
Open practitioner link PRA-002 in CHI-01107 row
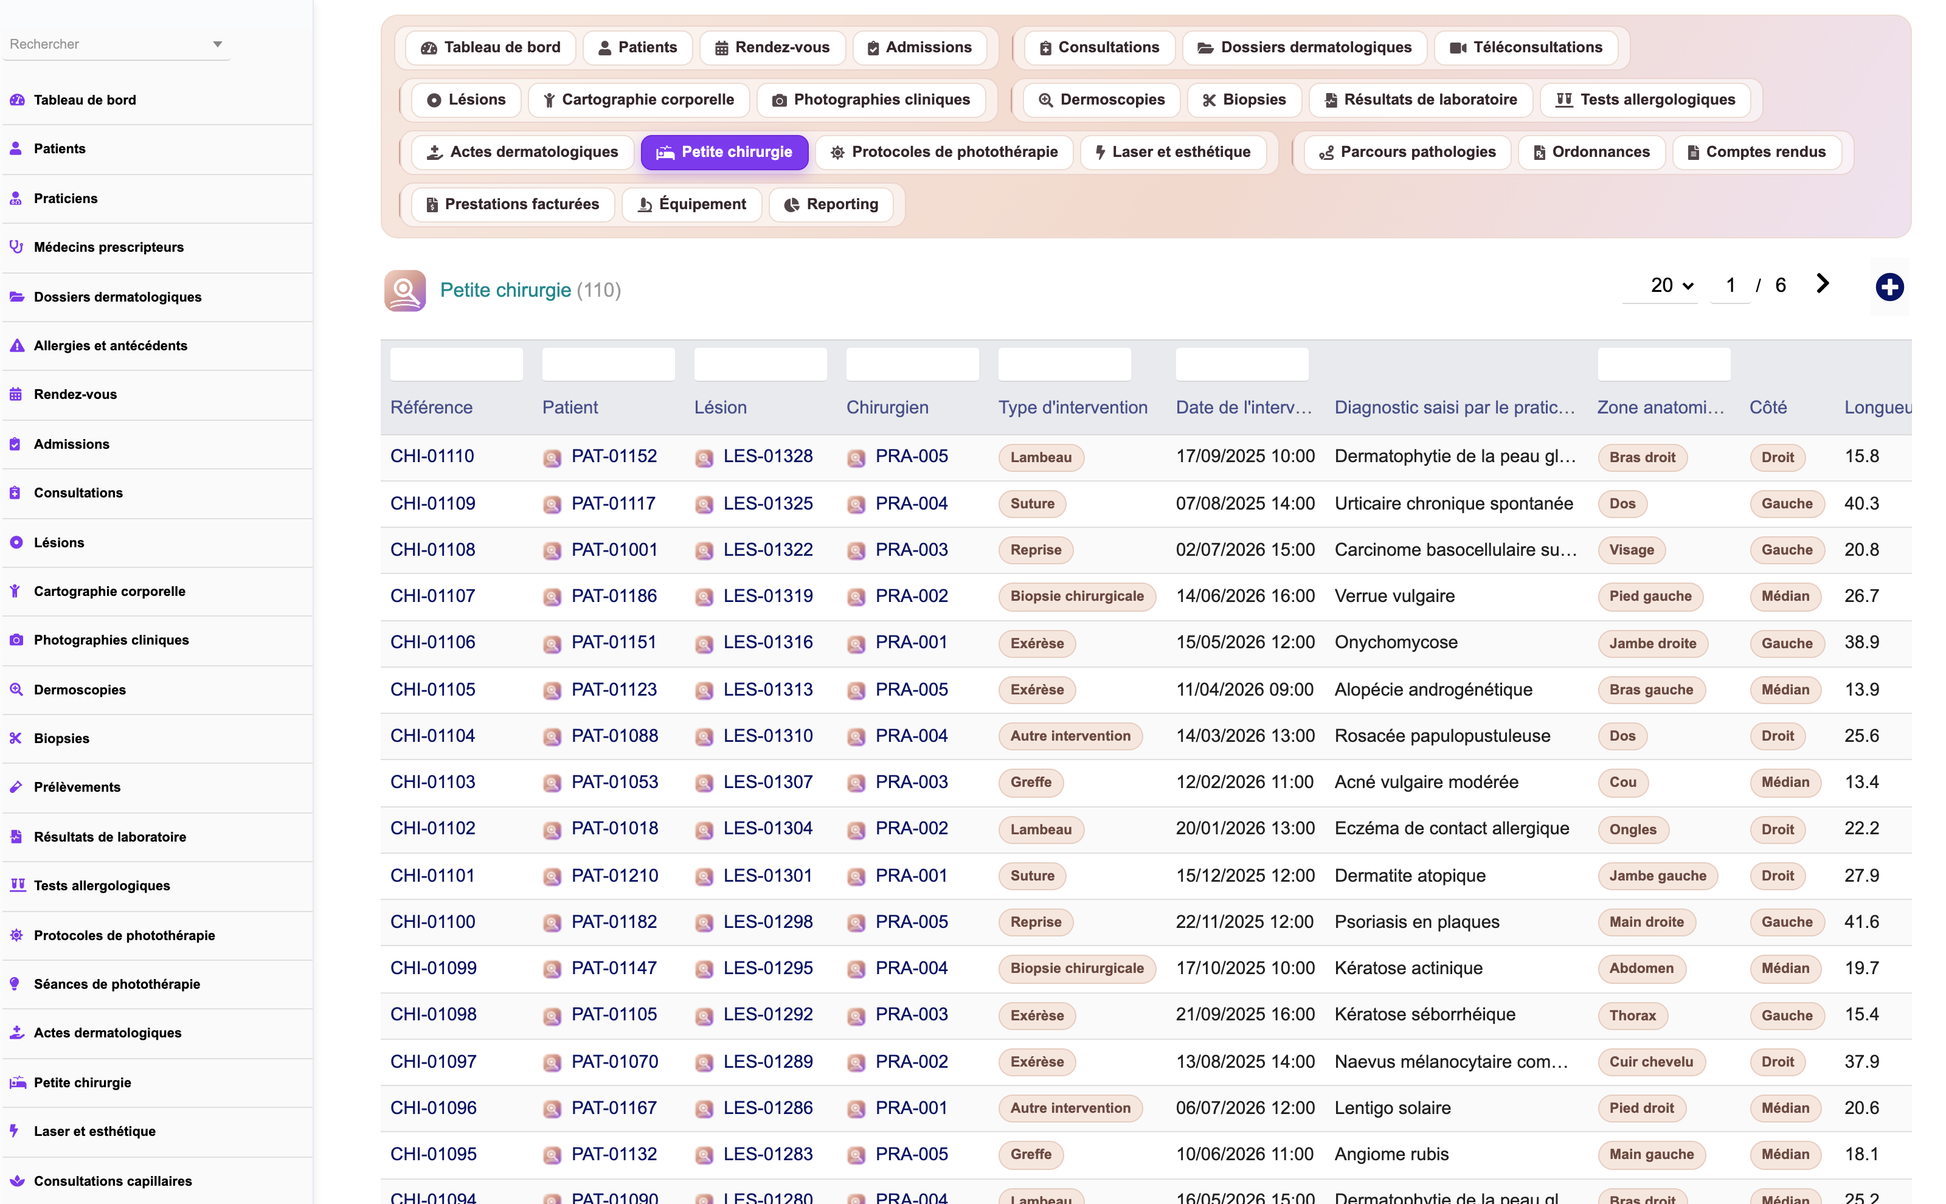[x=912, y=596]
